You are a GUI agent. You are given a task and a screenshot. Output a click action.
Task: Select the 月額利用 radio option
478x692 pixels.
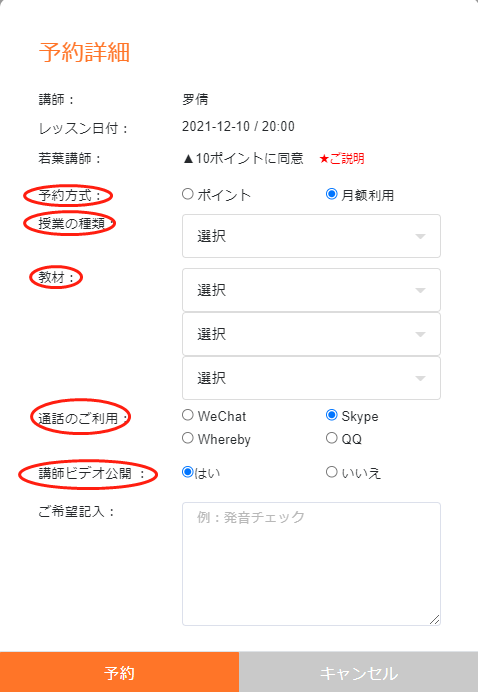pos(331,194)
